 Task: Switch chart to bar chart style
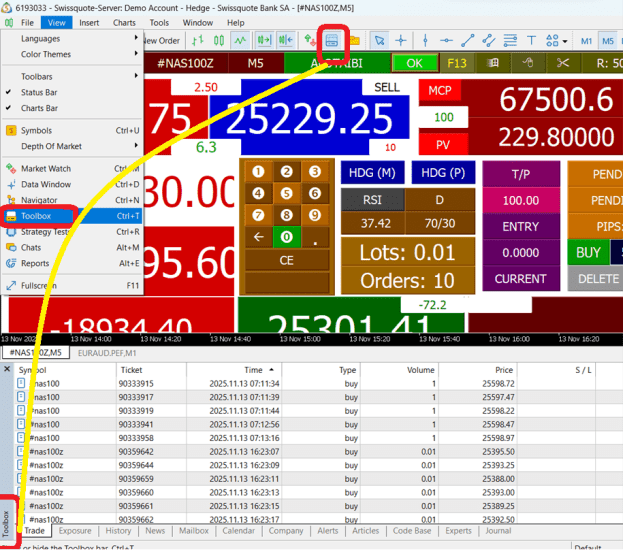click(x=198, y=40)
